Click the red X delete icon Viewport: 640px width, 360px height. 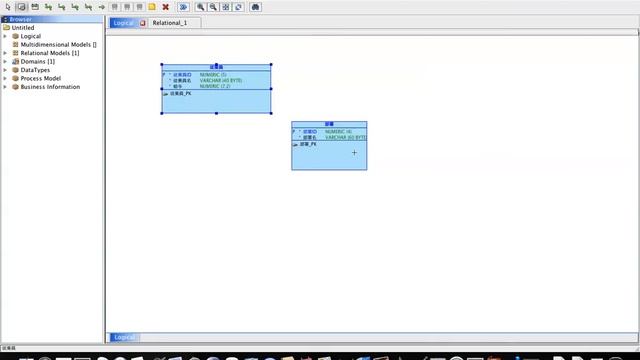[165, 7]
